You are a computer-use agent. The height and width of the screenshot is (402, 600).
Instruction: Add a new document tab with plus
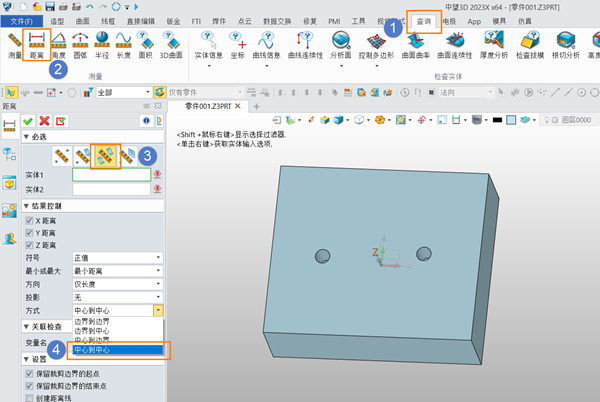tap(256, 106)
